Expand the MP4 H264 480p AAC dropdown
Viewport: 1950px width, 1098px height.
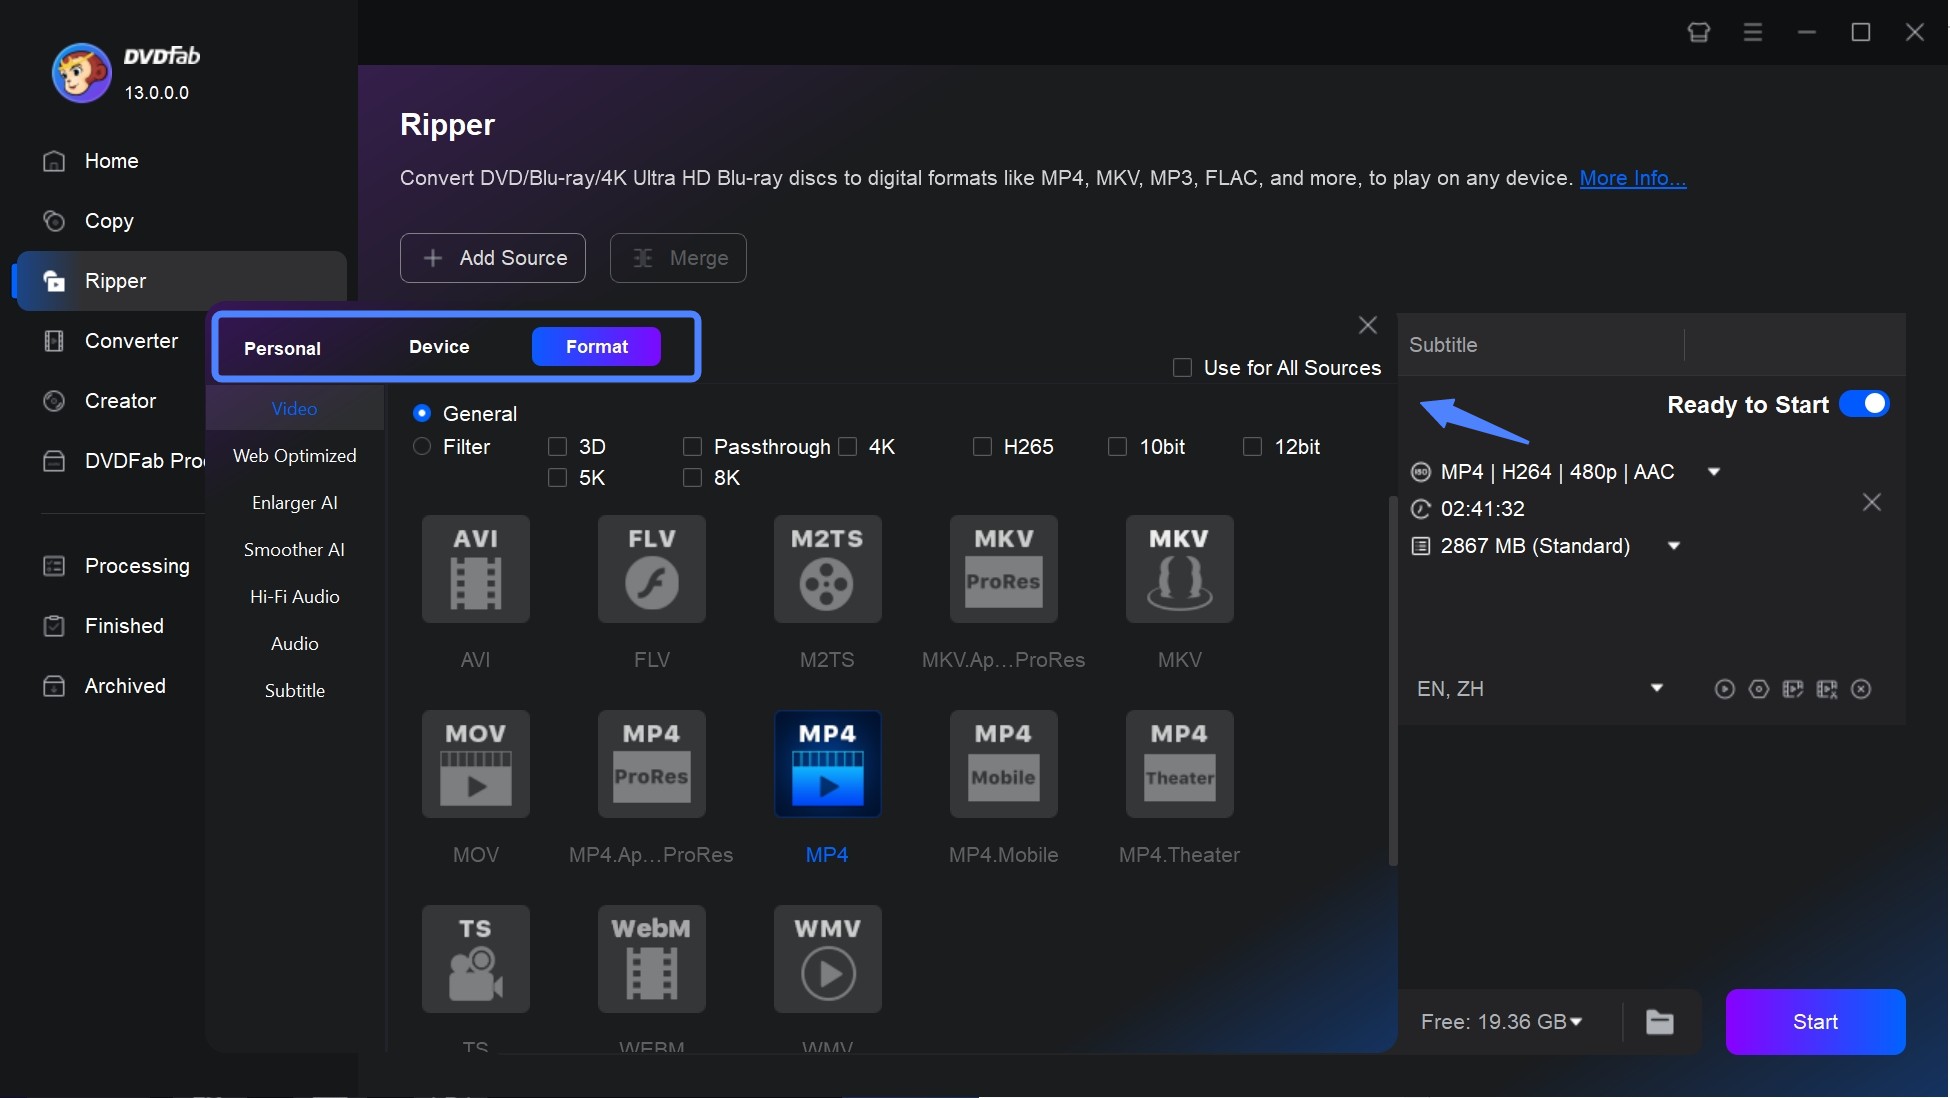coord(1714,471)
